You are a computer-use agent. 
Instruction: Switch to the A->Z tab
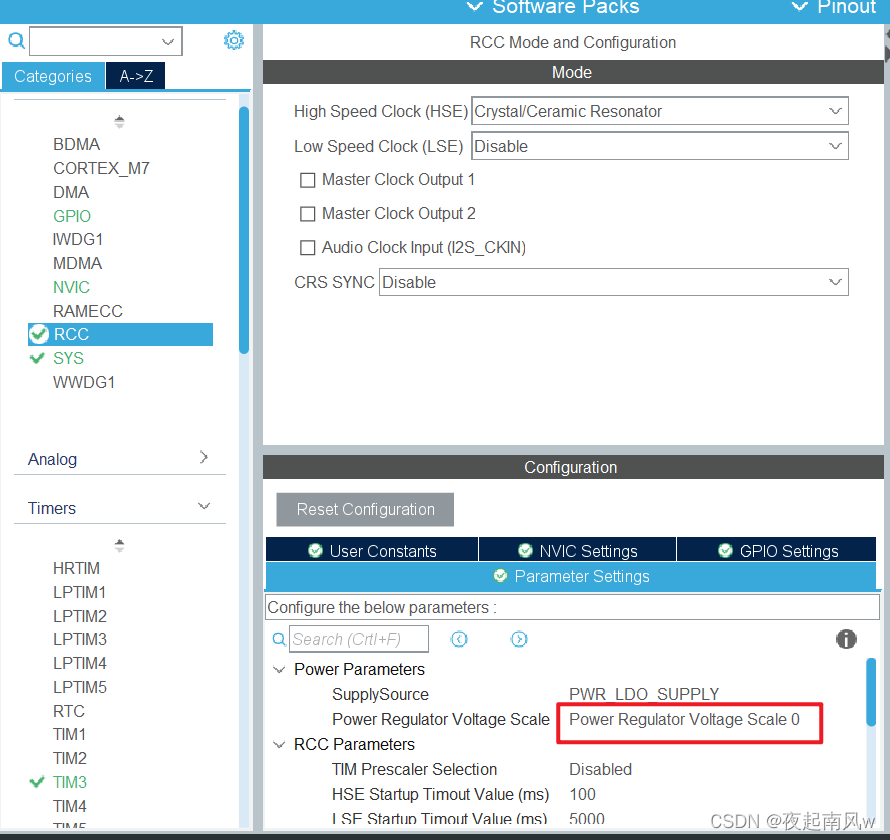(x=134, y=75)
